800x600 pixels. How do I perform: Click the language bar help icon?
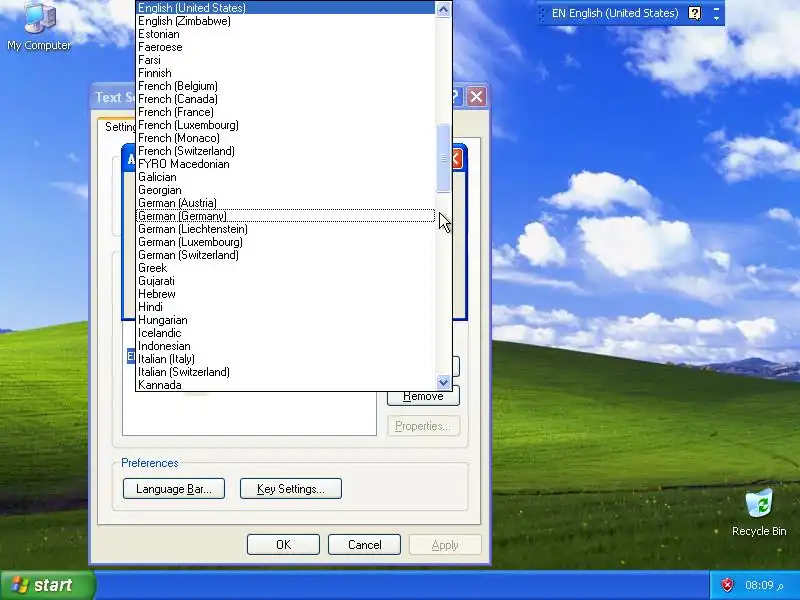click(694, 13)
